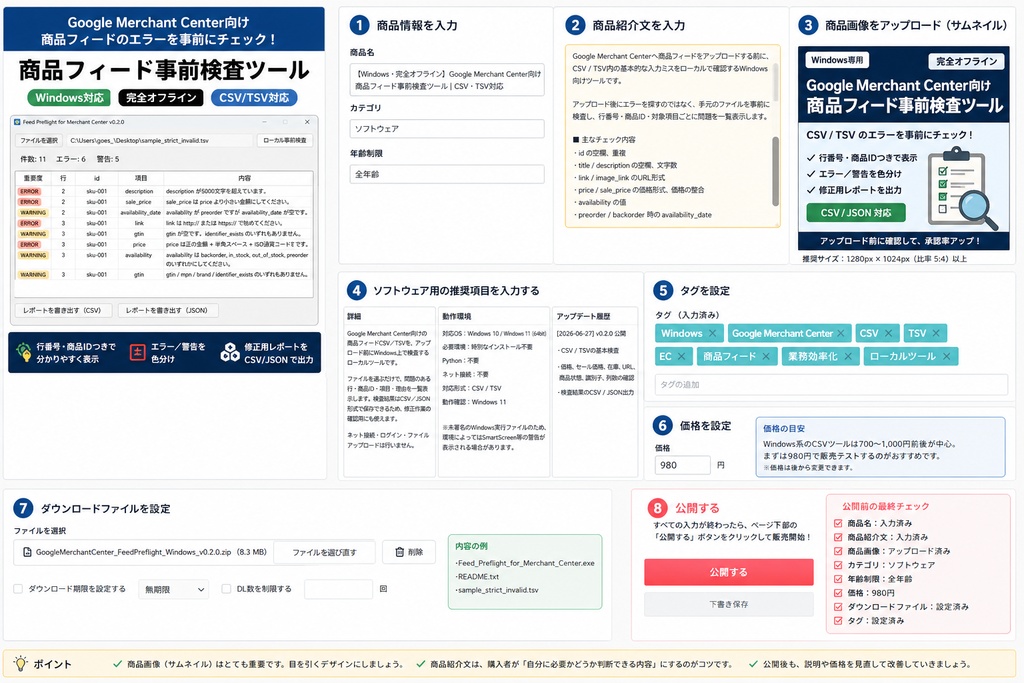This screenshot has height=683, width=1024.
Task: Click the 商品名 input field
Action: pos(447,80)
